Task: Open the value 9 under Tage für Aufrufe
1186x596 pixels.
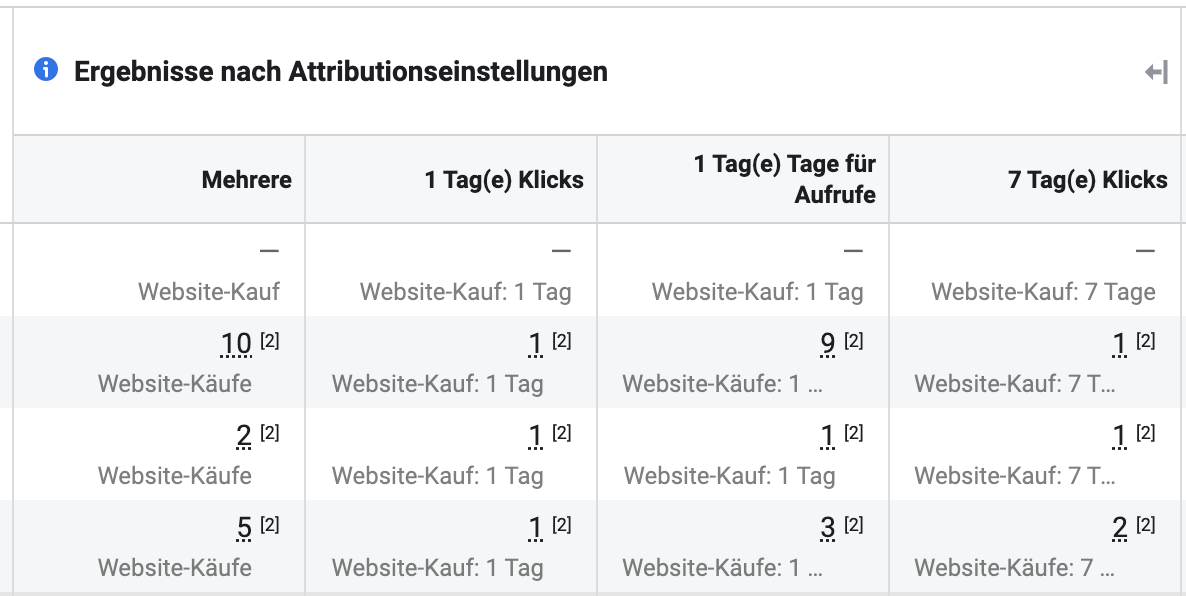Action: (x=827, y=344)
